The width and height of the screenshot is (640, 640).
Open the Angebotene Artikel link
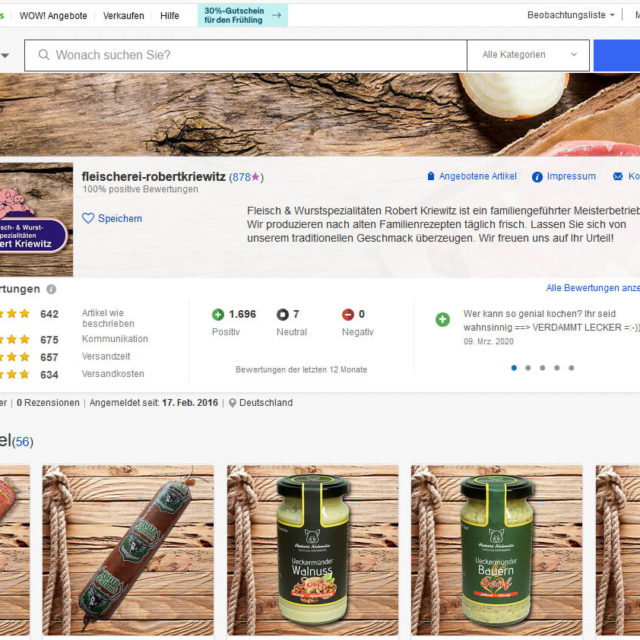point(478,176)
